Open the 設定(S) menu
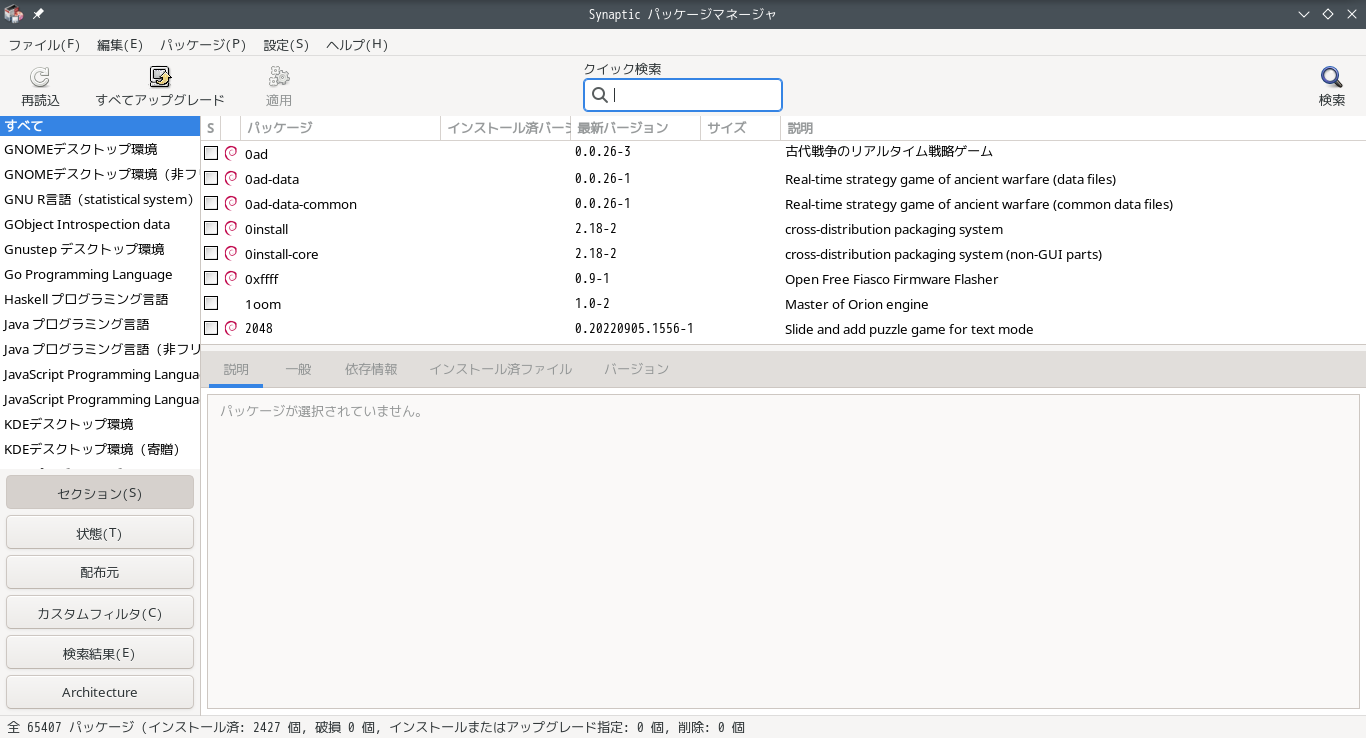1366x738 pixels. click(x=286, y=45)
